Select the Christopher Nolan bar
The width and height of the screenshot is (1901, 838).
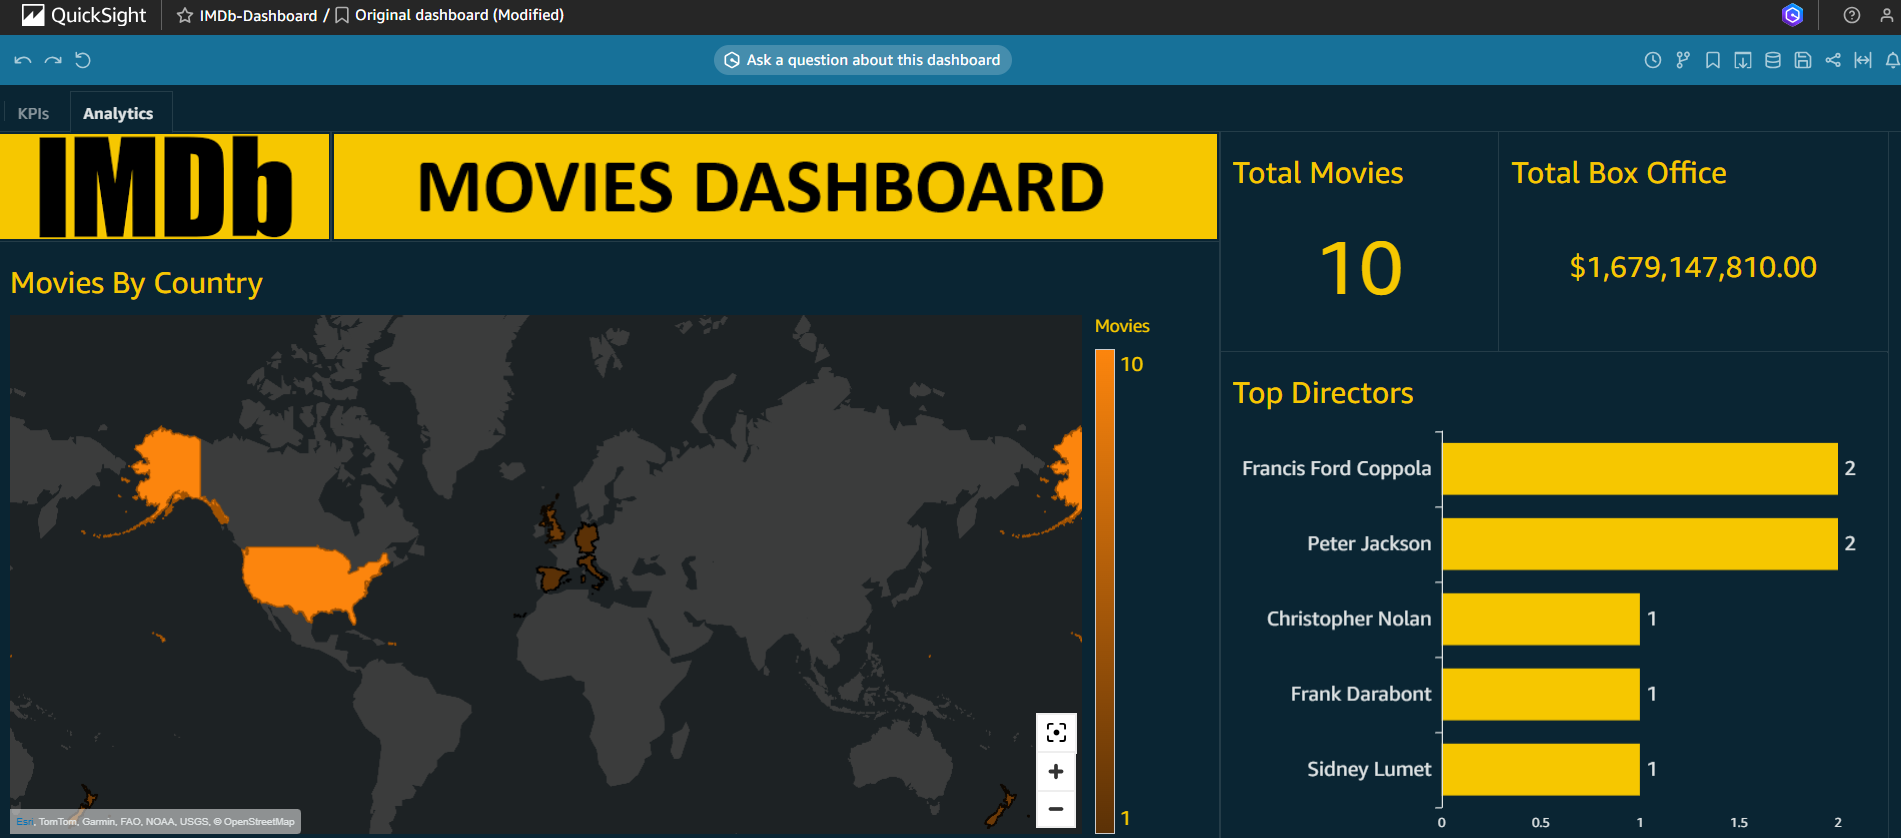1541,618
